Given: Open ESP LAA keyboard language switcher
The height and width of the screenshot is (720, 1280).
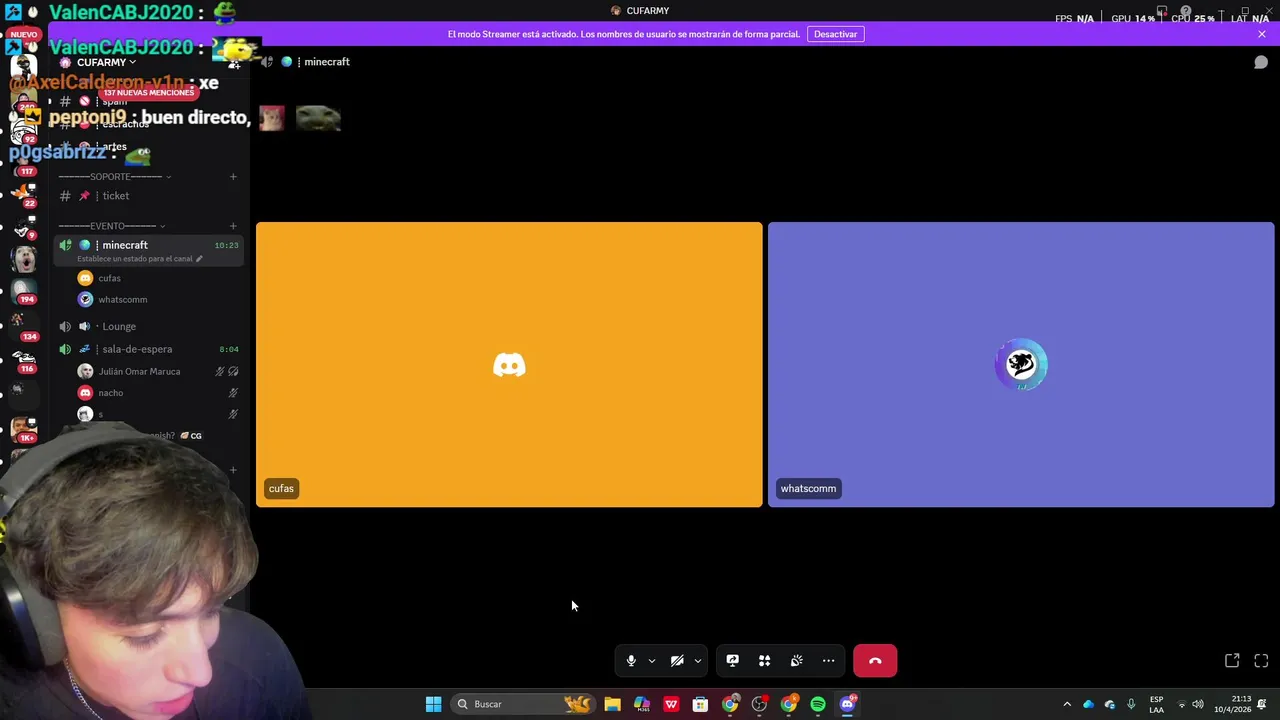Looking at the screenshot, I should (x=1156, y=704).
